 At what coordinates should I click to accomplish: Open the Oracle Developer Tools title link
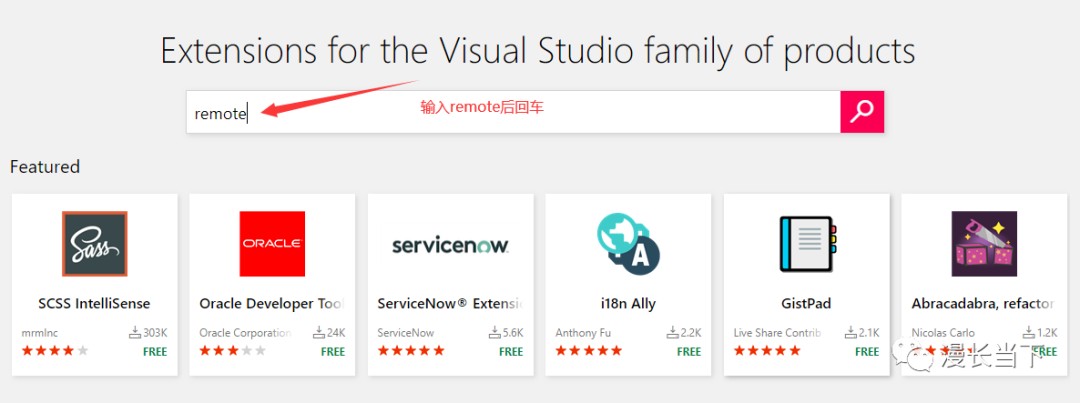tap(272, 303)
